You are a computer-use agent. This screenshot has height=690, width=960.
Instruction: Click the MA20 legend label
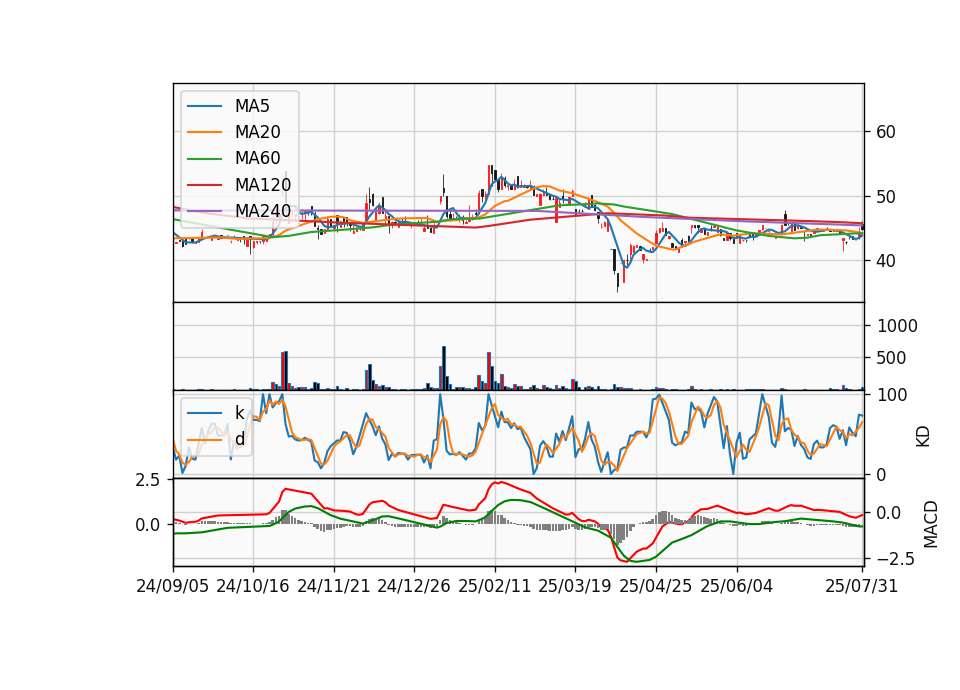[x=257, y=132]
